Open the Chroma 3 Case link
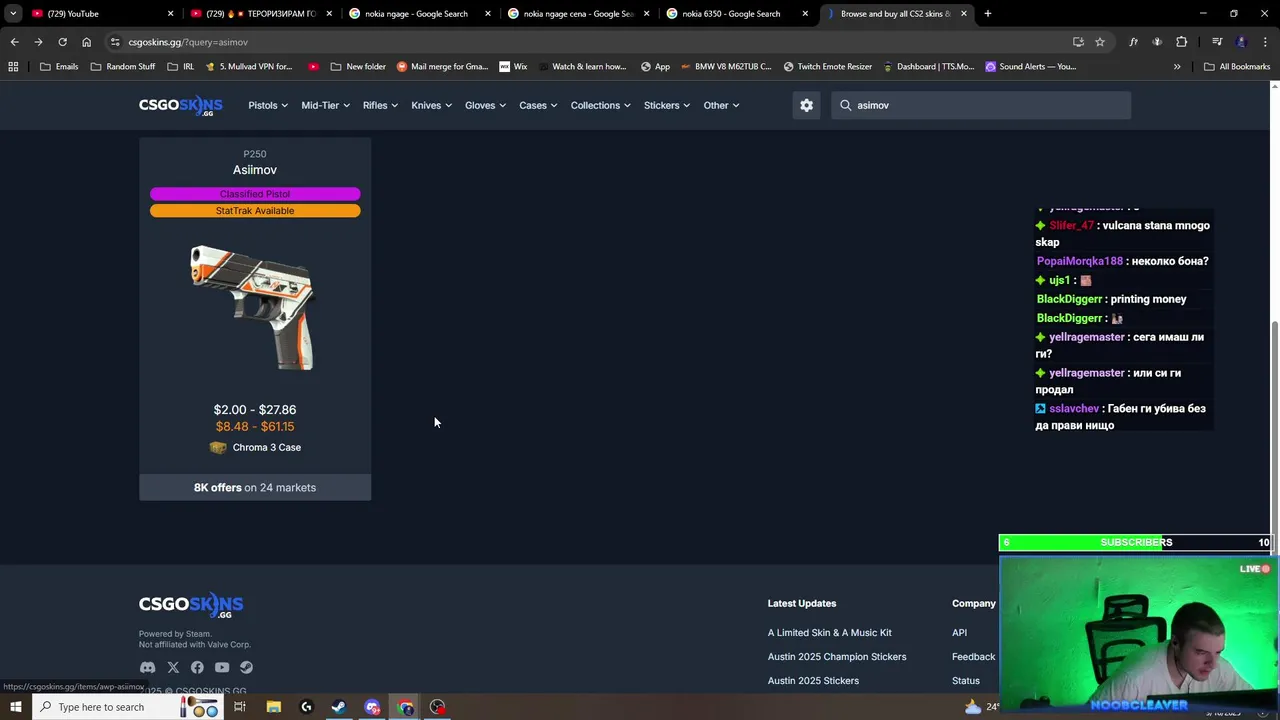The image size is (1280, 720). point(267,447)
